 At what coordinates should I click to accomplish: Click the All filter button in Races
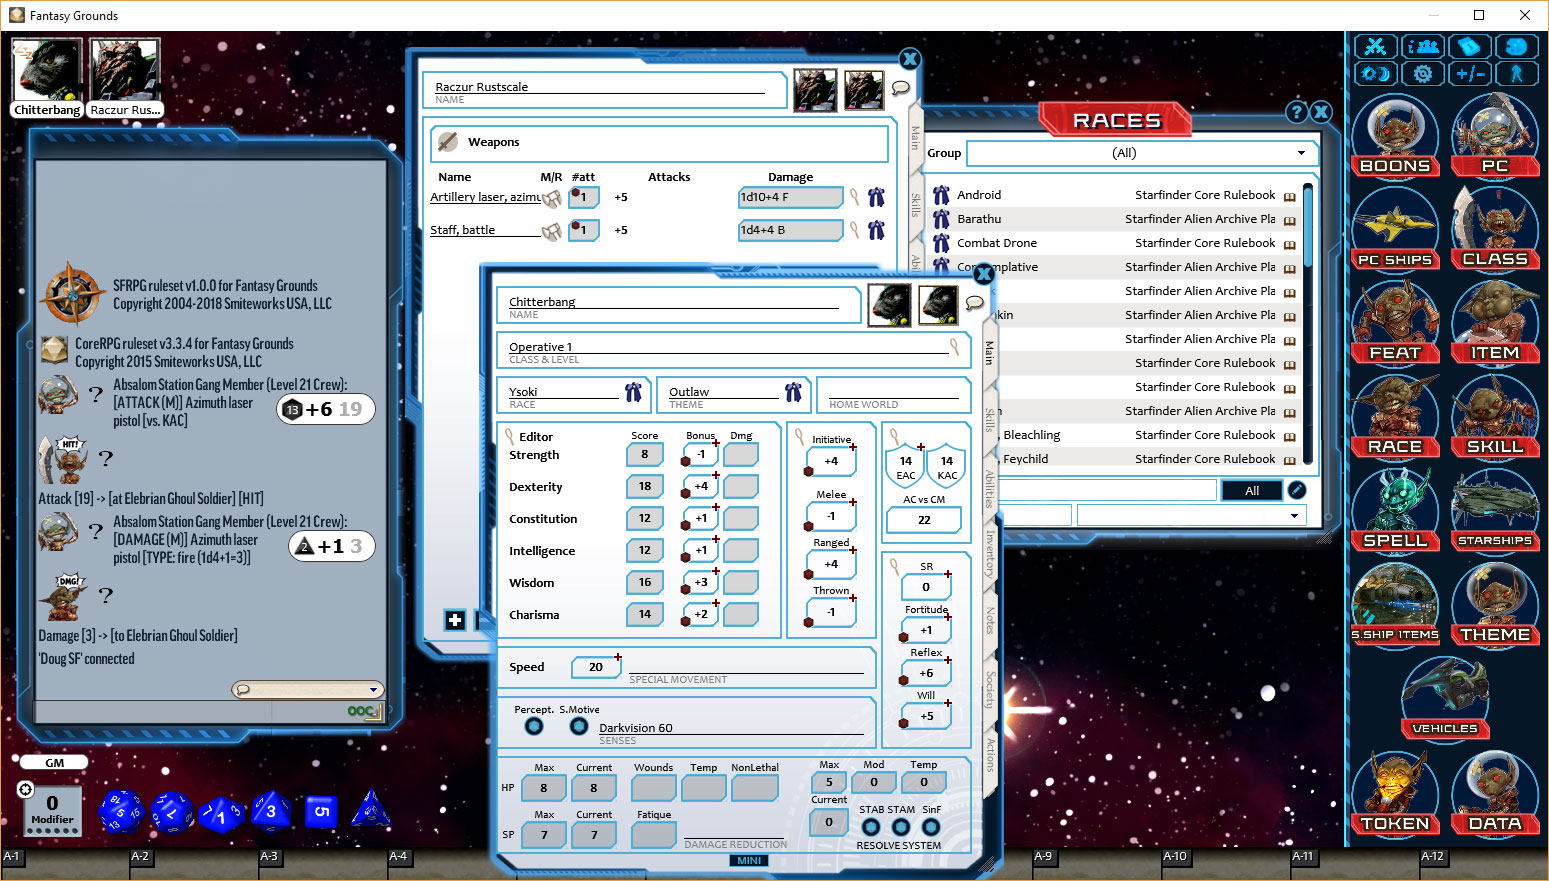(1251, 490)
